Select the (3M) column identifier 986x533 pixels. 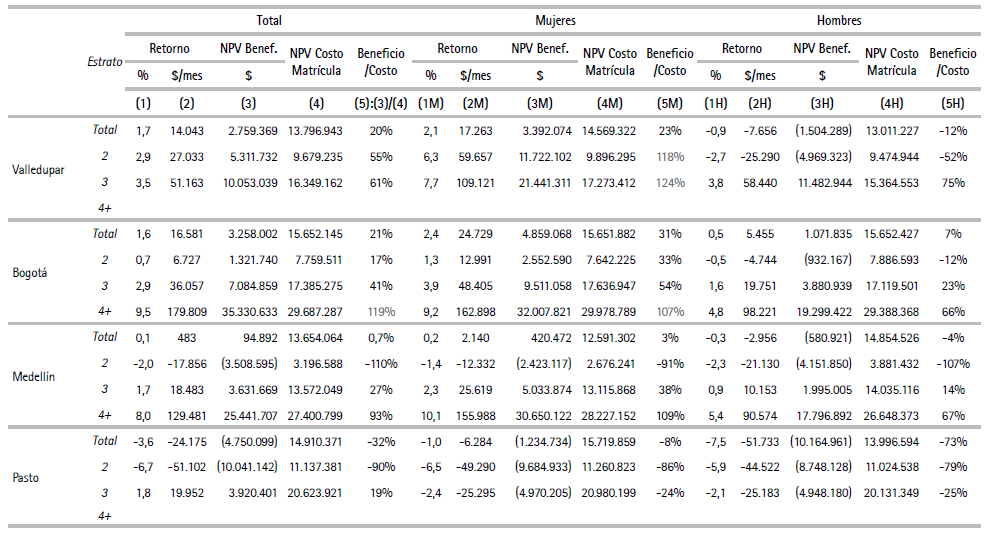click(x=540, y=102)
